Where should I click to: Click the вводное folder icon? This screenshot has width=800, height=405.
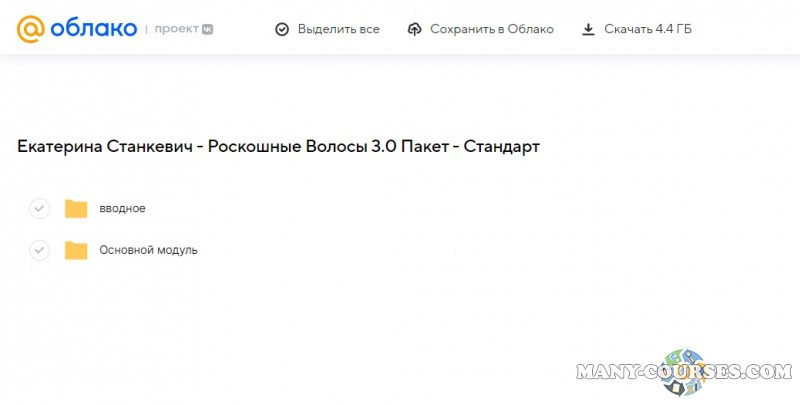[x=76, y=208]
